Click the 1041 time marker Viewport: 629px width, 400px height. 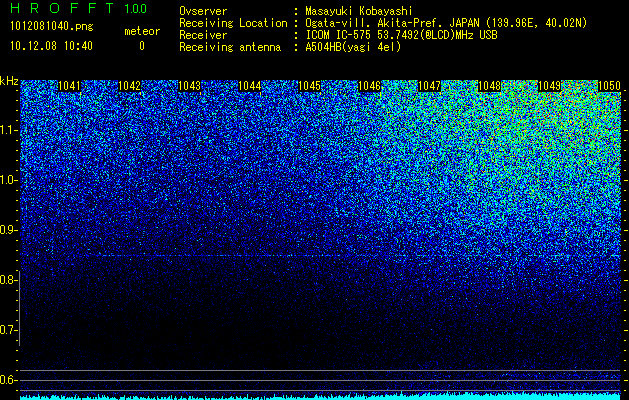pos(69,86)
